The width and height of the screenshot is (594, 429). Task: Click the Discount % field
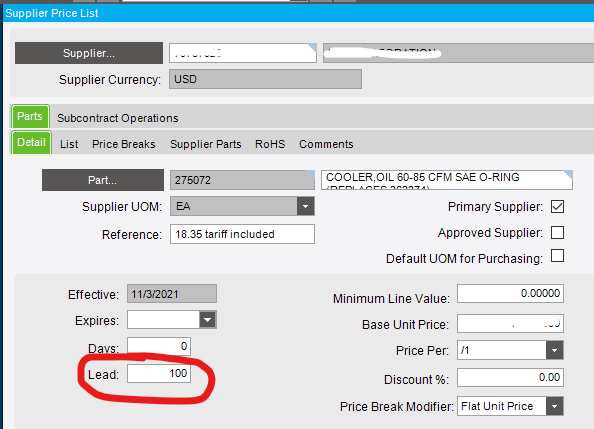point(510,377)
